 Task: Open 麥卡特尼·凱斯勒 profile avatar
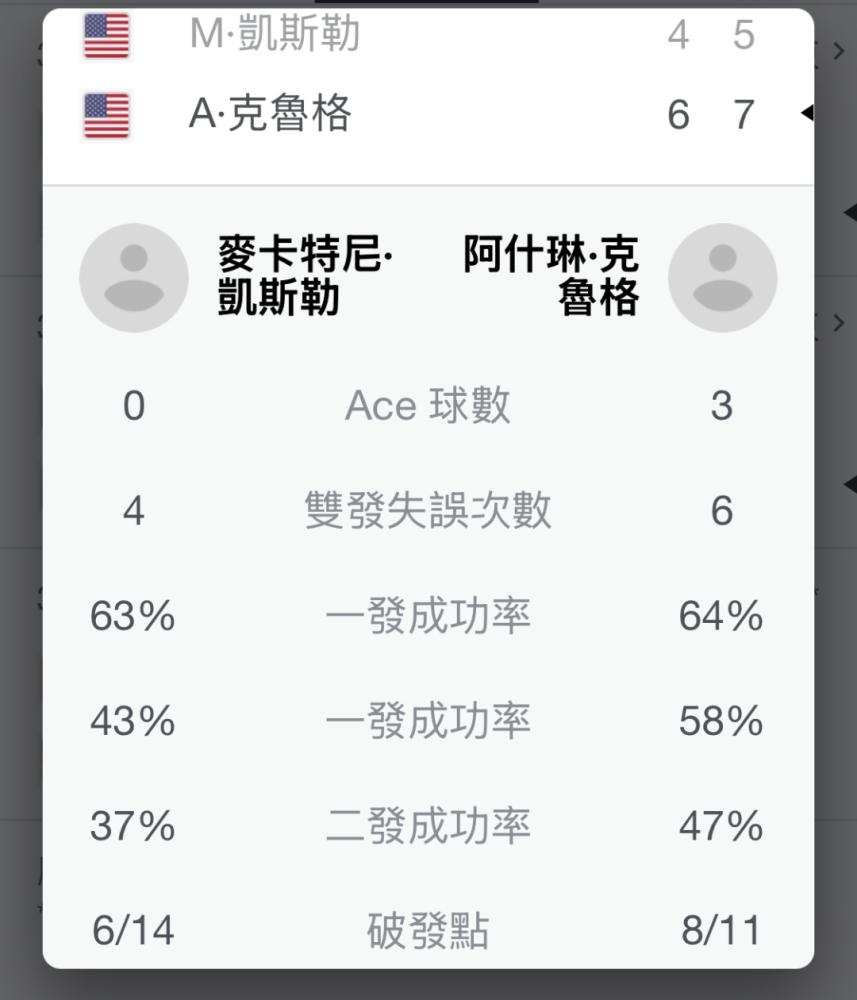click(x=134, y=277)
